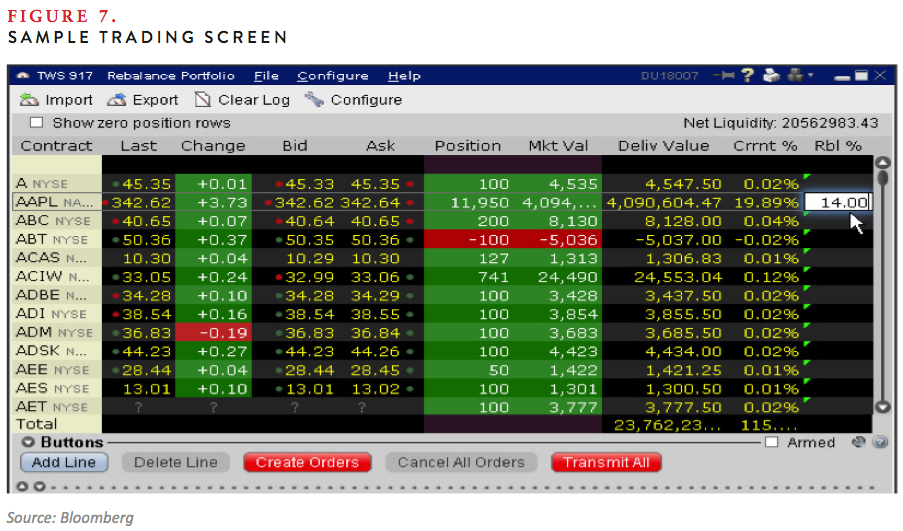Click the vertical scrollbar thumb of table
903x531 pixels.
[883, 178]
